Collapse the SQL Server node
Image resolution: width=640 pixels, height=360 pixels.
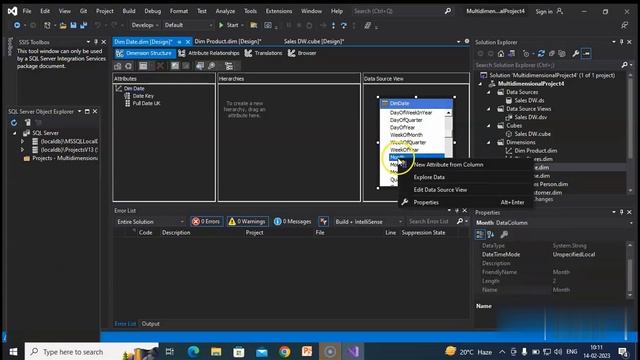(x=15, y=133)
